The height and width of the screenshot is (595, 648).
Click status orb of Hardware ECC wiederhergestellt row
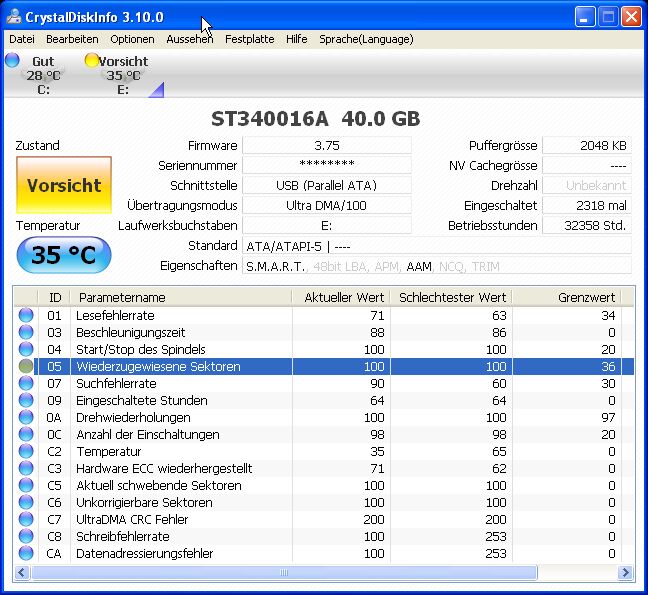click(x=26, y=468)
